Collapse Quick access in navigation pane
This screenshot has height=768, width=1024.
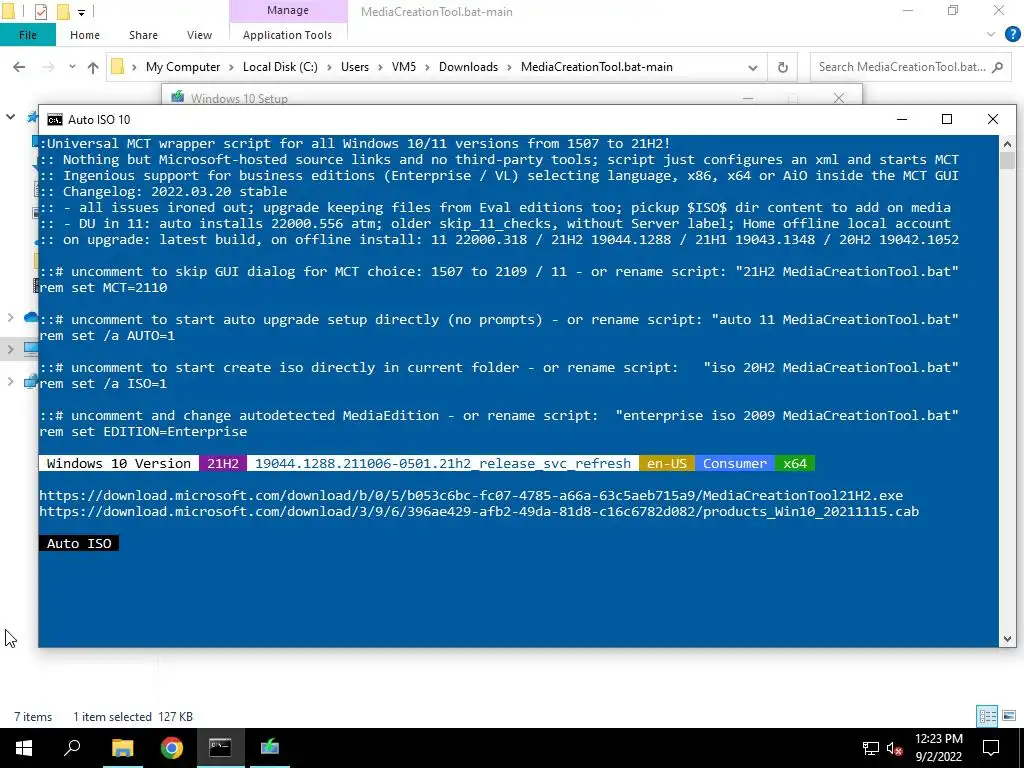pos(10,117)
